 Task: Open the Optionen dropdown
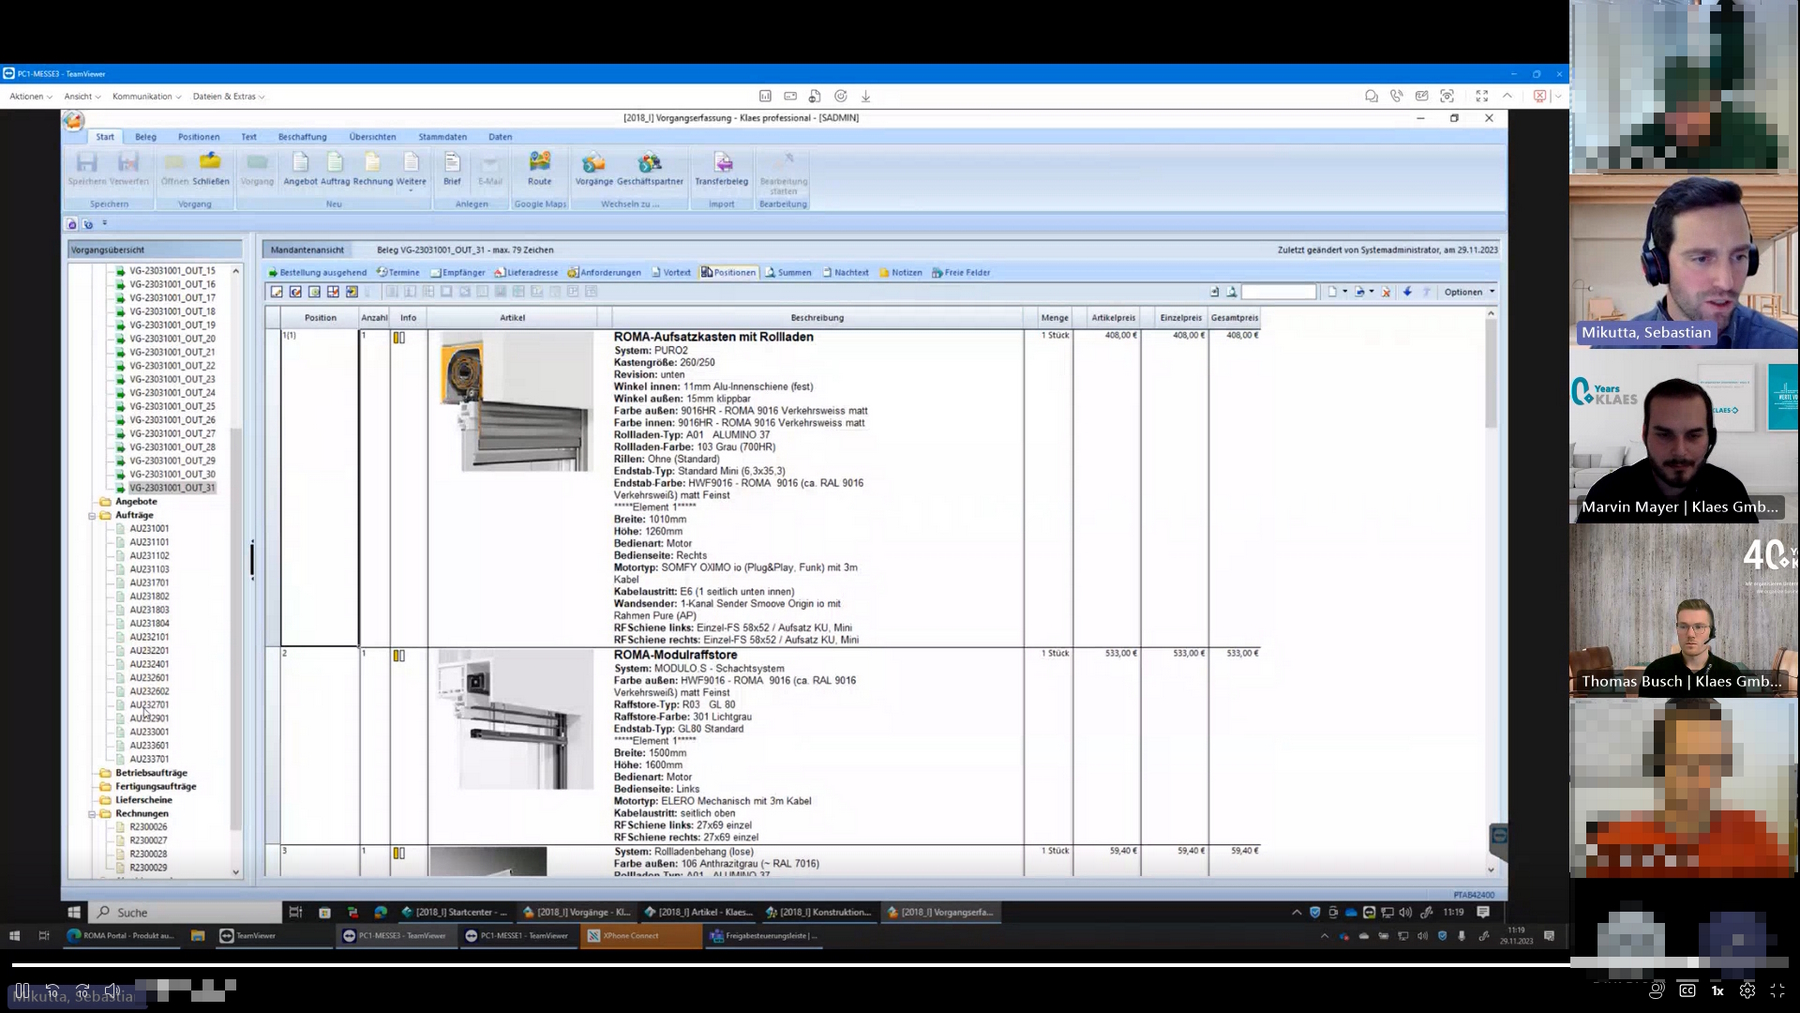[x=1469, y=292]
